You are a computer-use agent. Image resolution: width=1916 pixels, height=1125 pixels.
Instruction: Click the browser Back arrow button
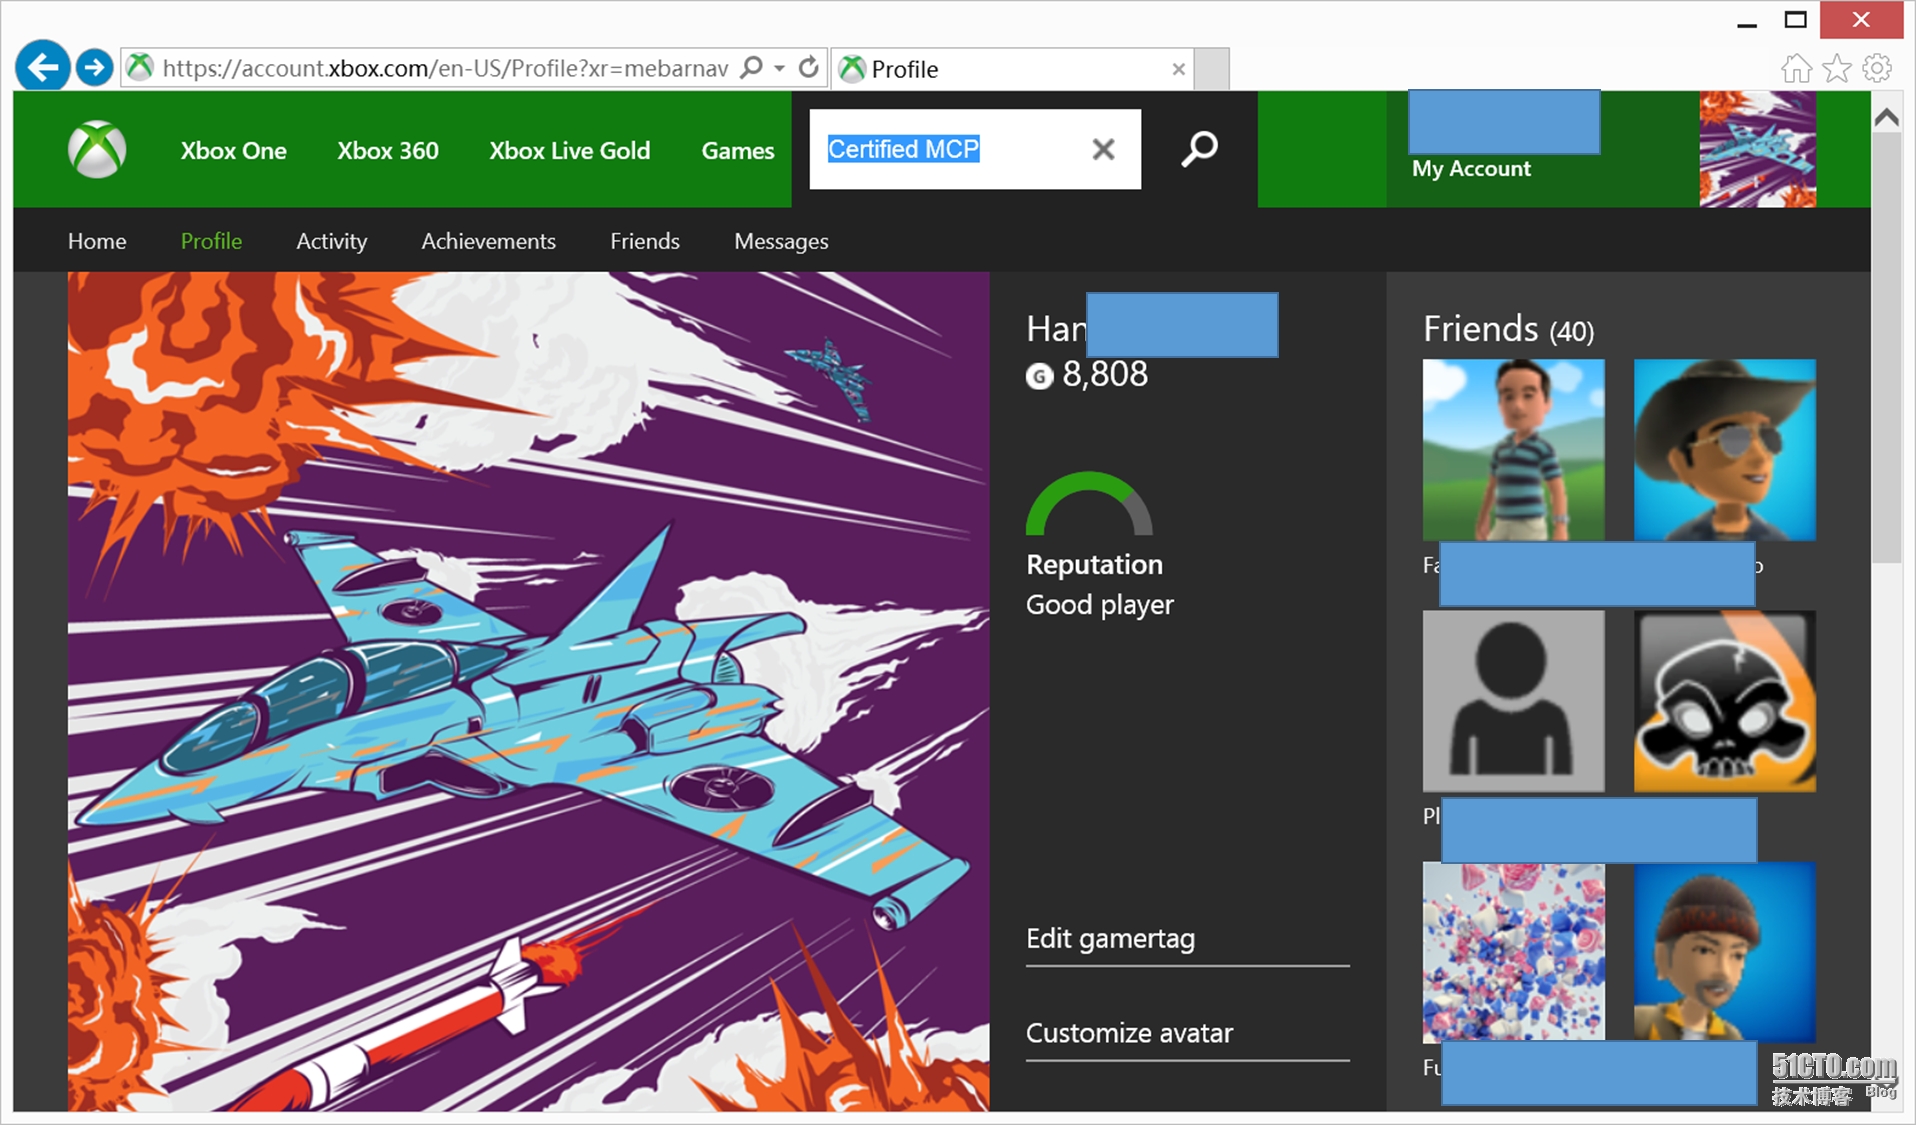[x=42, y=67]
